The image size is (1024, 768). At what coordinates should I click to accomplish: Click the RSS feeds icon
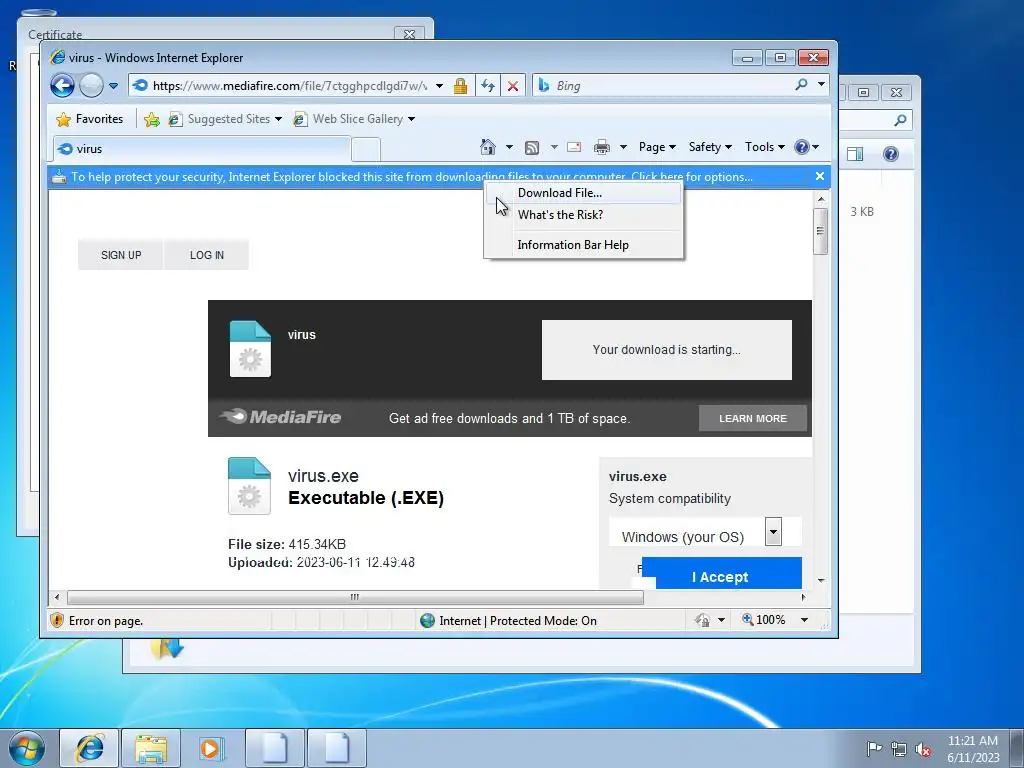click(532, 148)
